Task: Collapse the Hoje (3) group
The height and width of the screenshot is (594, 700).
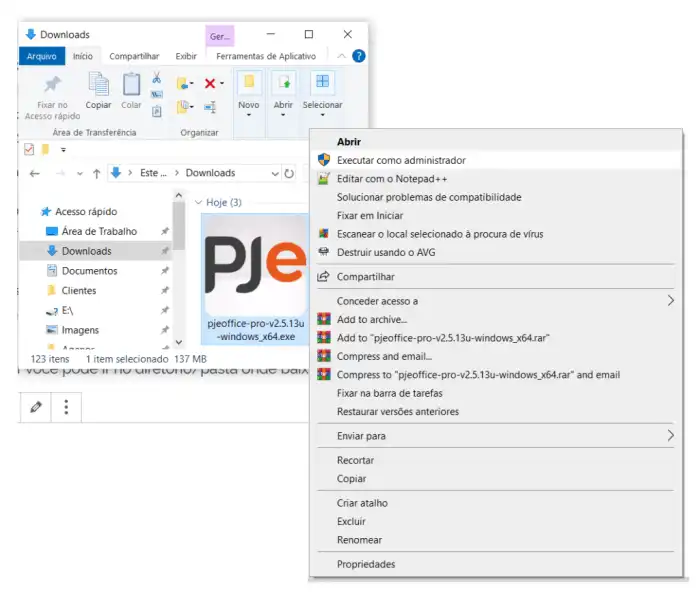Action: [199, 203]
